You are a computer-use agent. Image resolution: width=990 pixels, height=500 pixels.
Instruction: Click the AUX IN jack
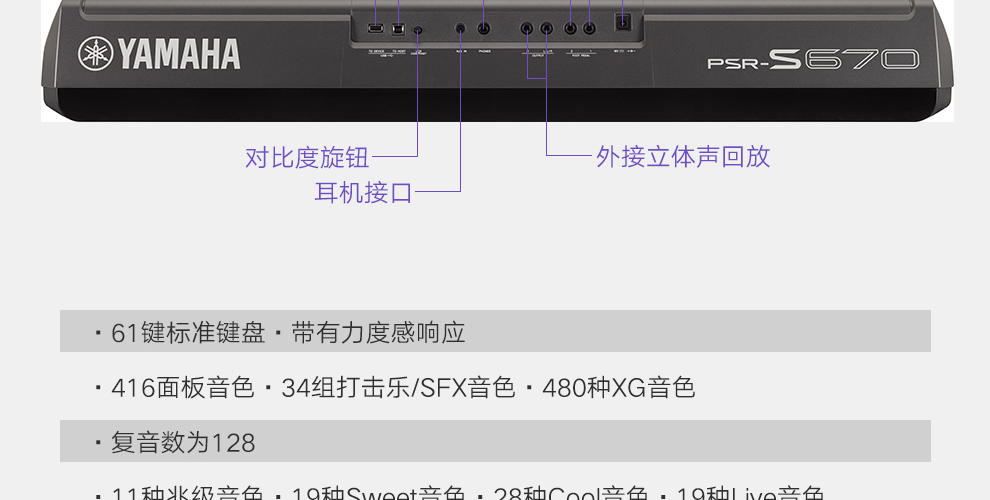[x=460, y=28]
